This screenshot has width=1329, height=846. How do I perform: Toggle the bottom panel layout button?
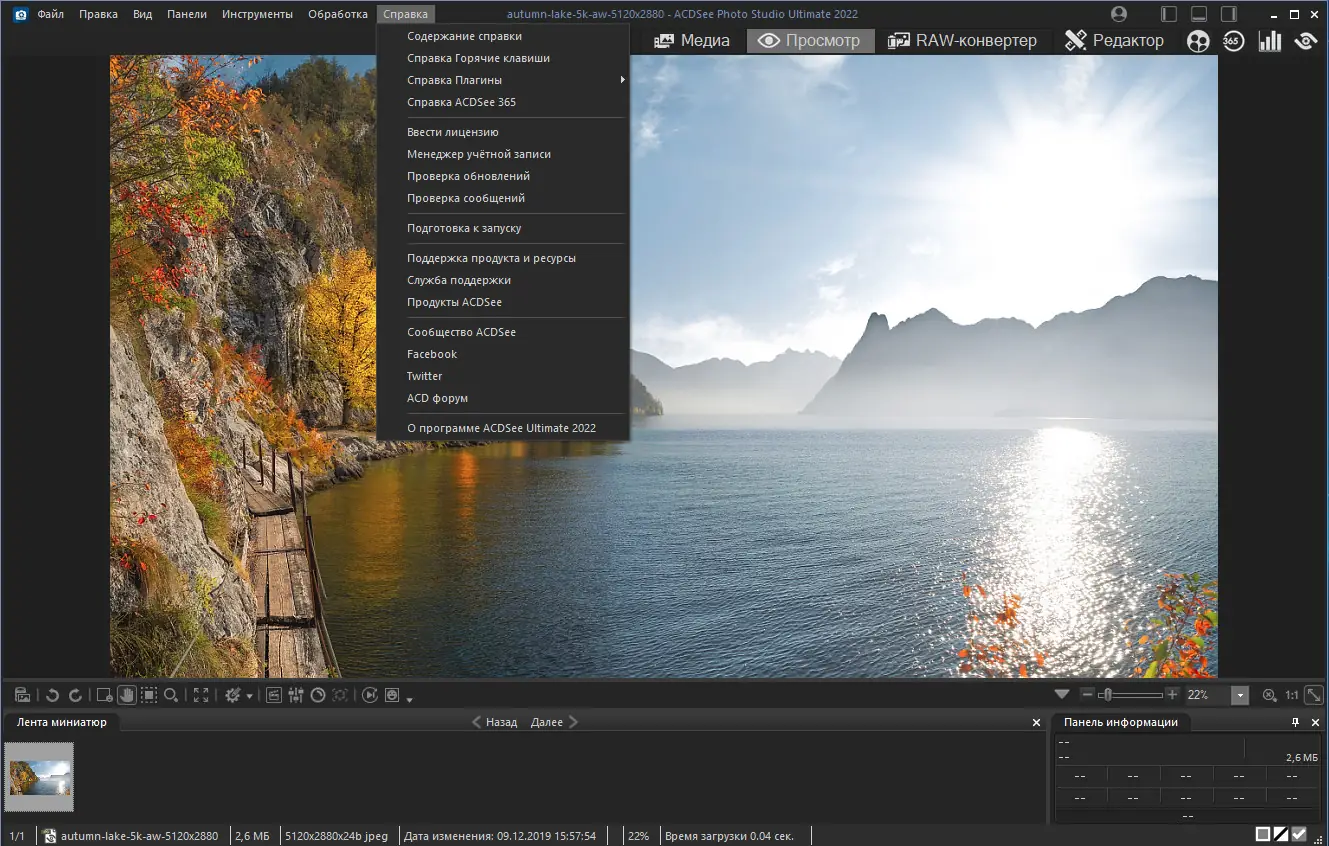(x=1199, y=14)
